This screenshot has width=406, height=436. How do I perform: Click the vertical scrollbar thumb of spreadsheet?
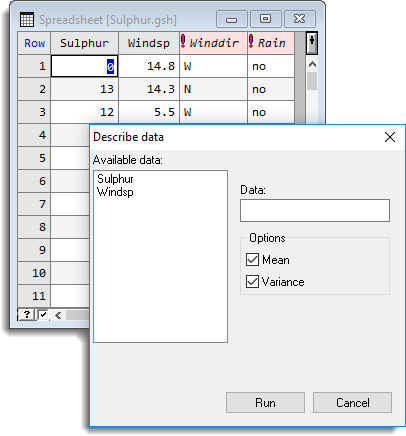312,81
